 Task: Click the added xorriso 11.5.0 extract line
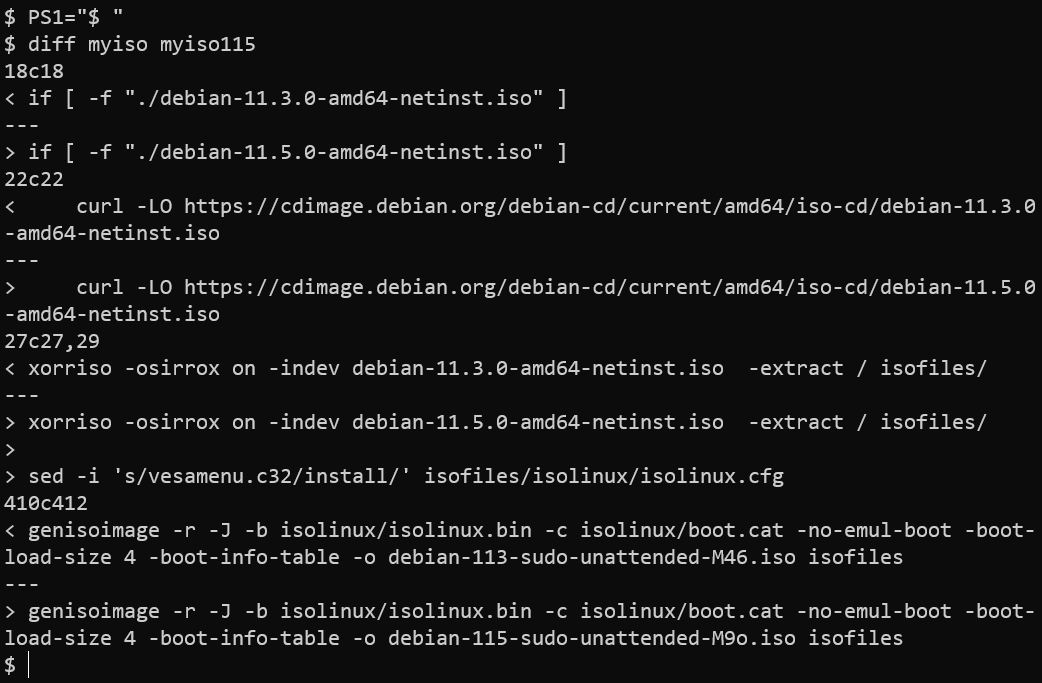point(496,423)
